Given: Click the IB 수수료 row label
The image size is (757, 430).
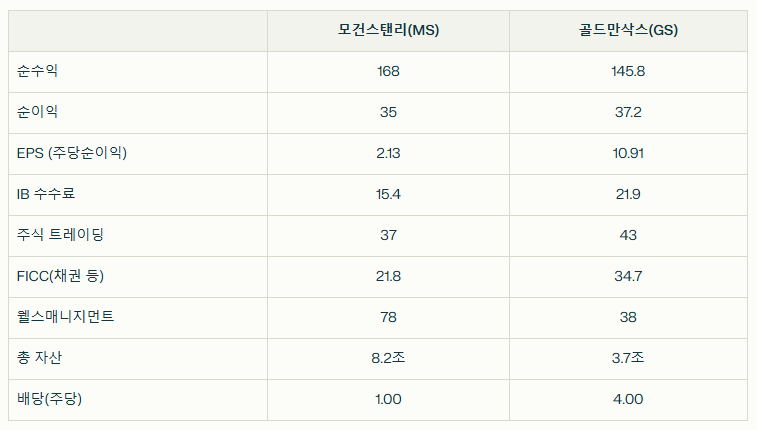Looking at the screenshot, I should point(46,194).
